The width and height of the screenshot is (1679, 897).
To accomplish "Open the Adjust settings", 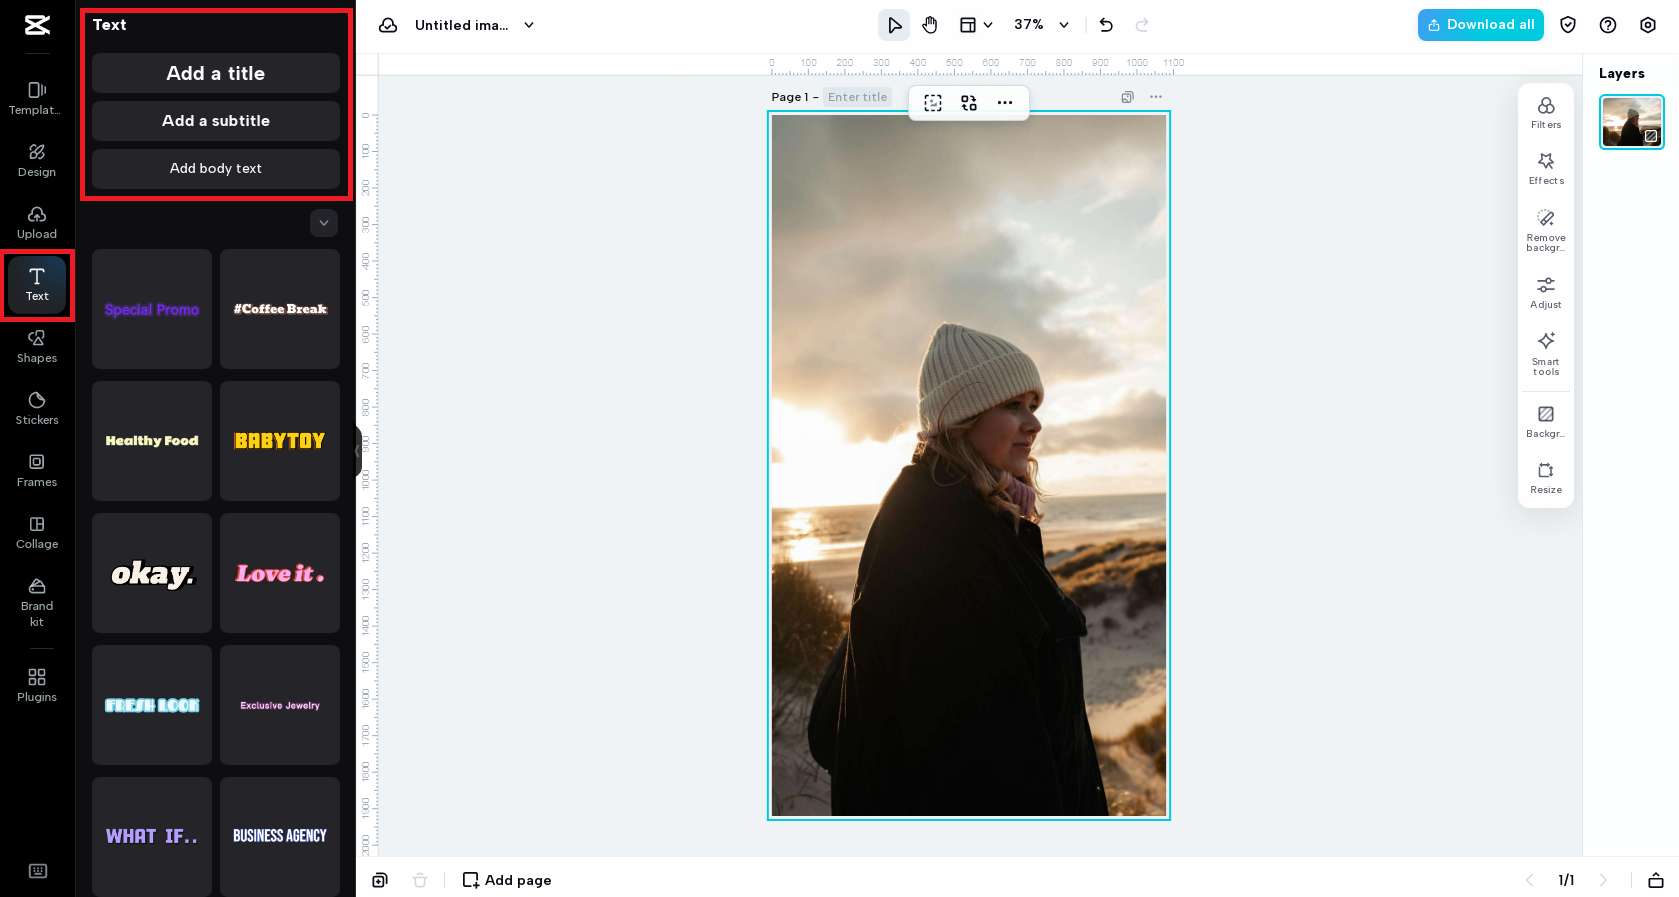I will point(1545,292).
